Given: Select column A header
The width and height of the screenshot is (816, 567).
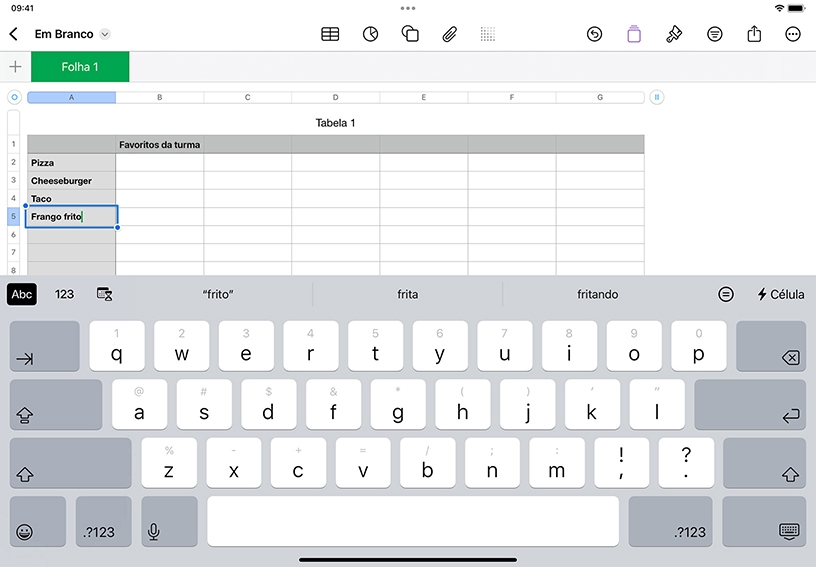Looking at the screenshot, I should click(71, 97).
